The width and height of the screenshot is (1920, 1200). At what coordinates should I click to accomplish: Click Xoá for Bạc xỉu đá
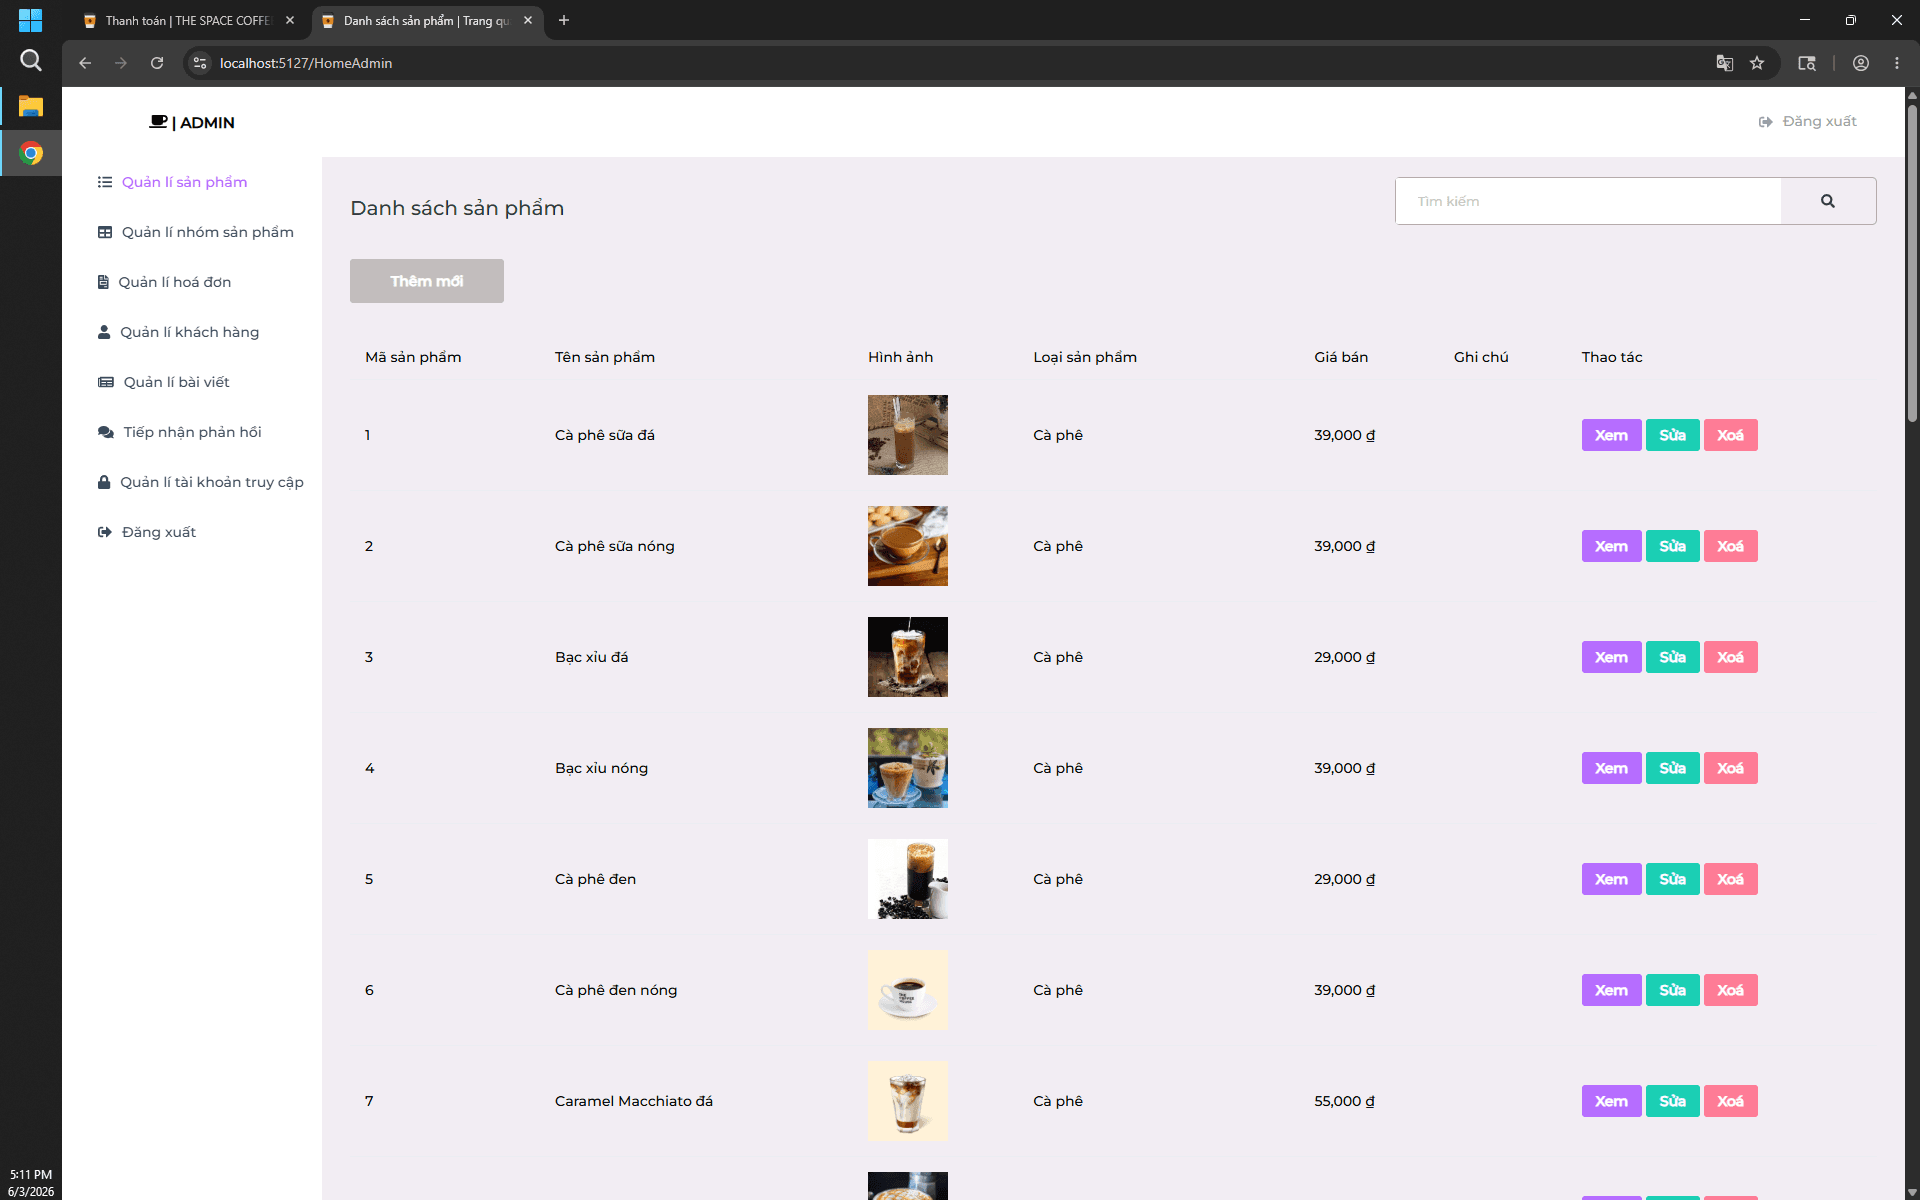1730,657
